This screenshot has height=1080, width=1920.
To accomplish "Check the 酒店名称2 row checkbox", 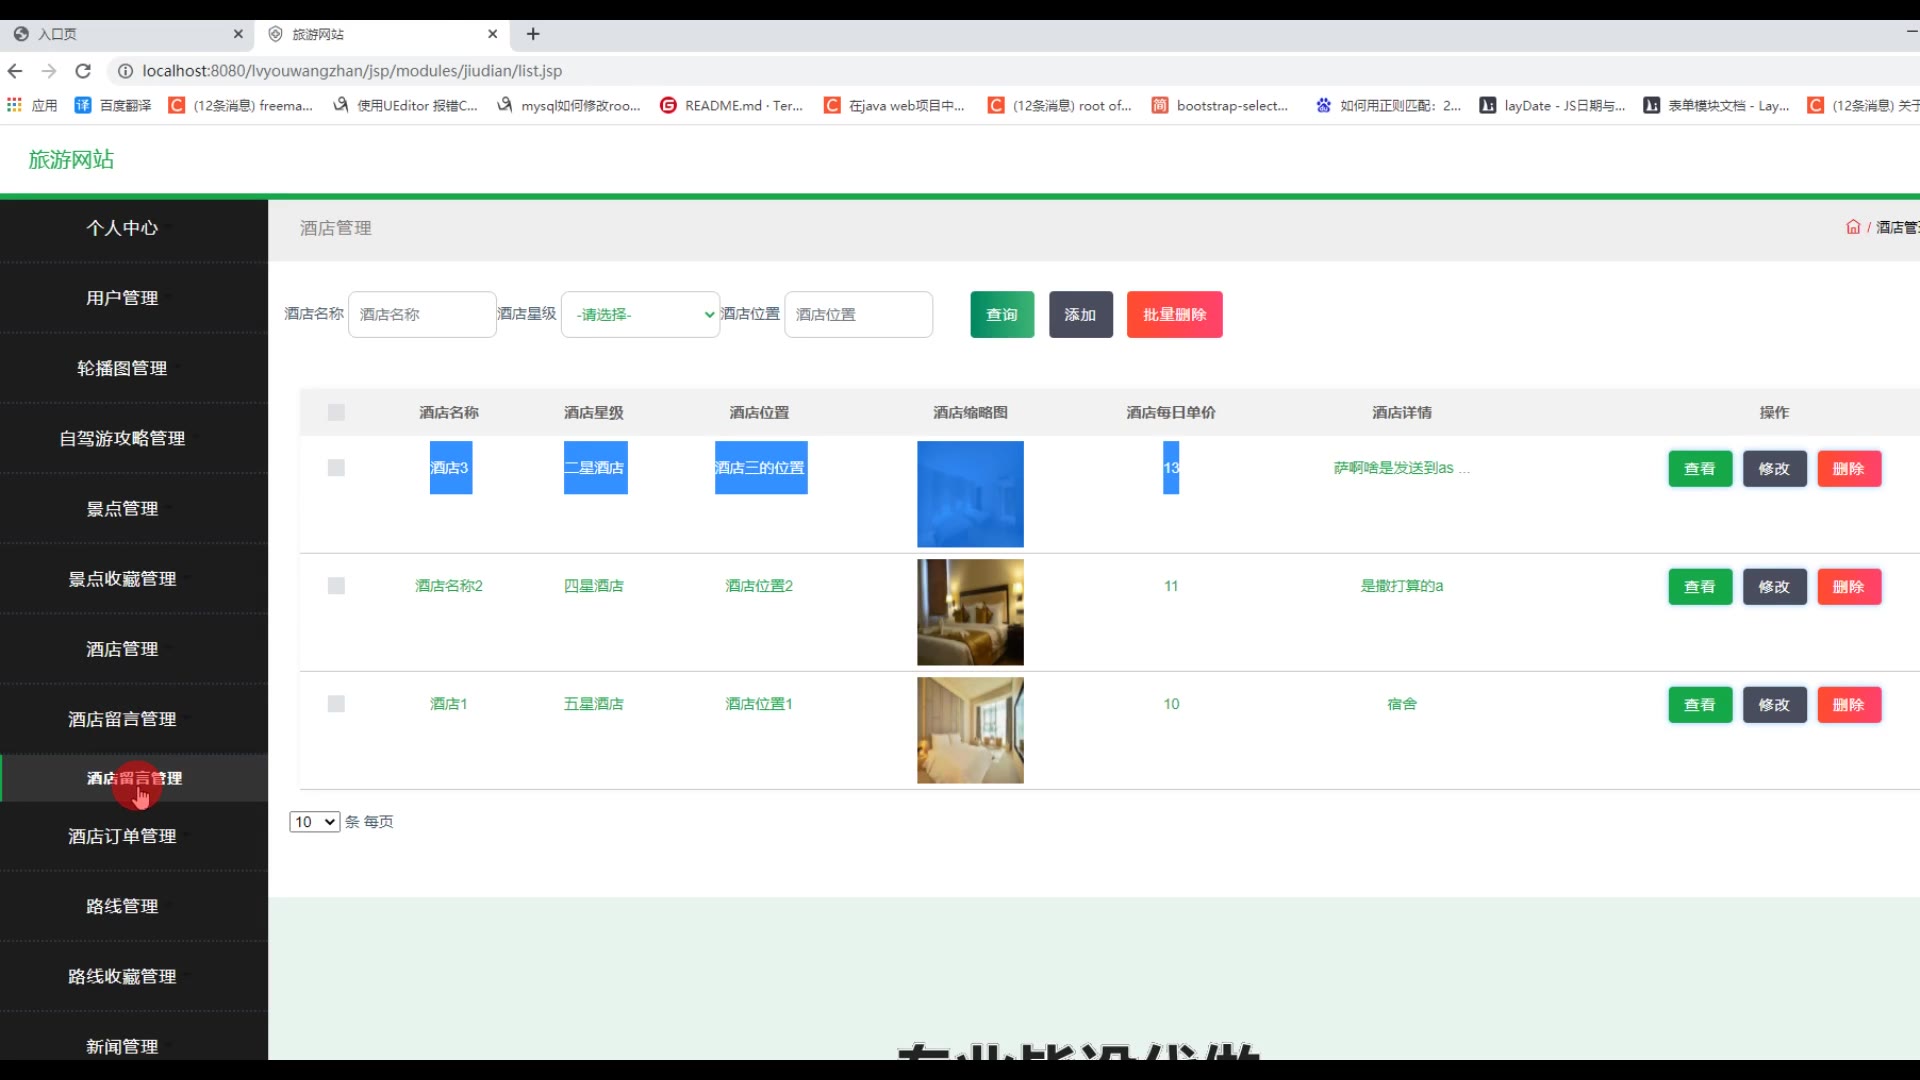I will [x=336, y=586].
